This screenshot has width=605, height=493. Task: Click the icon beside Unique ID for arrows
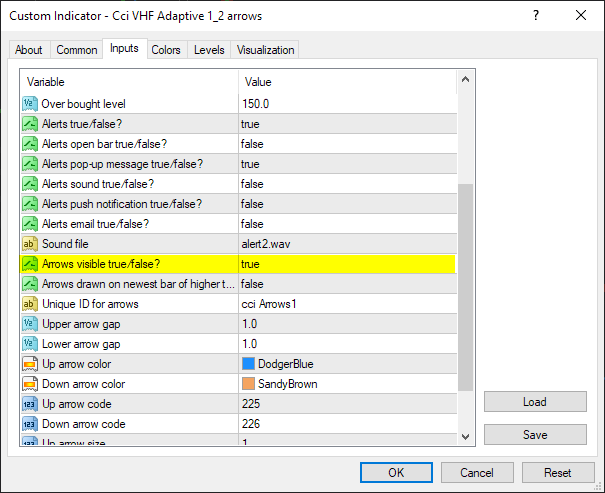click(x=29, y=304)
